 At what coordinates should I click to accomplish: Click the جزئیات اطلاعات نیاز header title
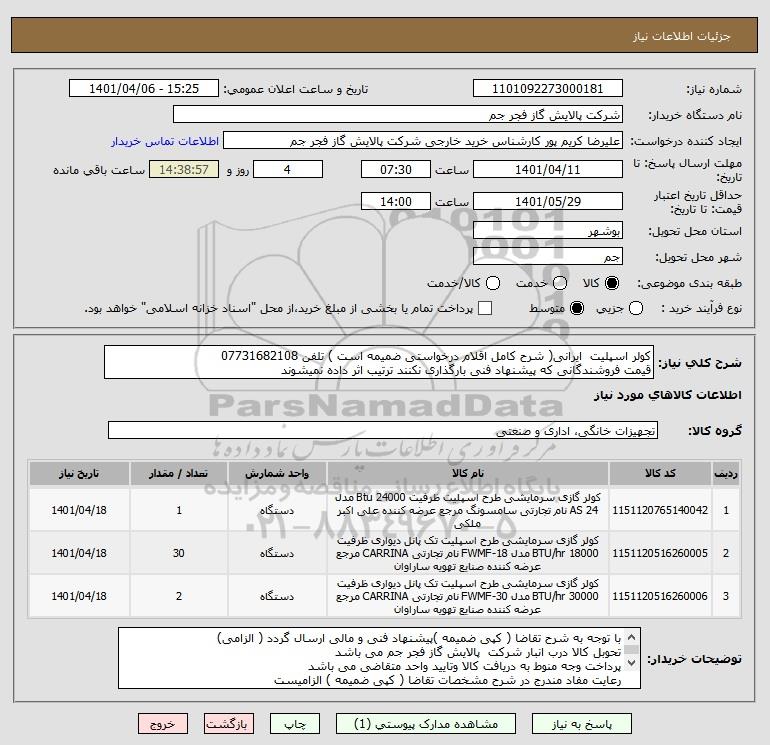(x=681, y=36)
